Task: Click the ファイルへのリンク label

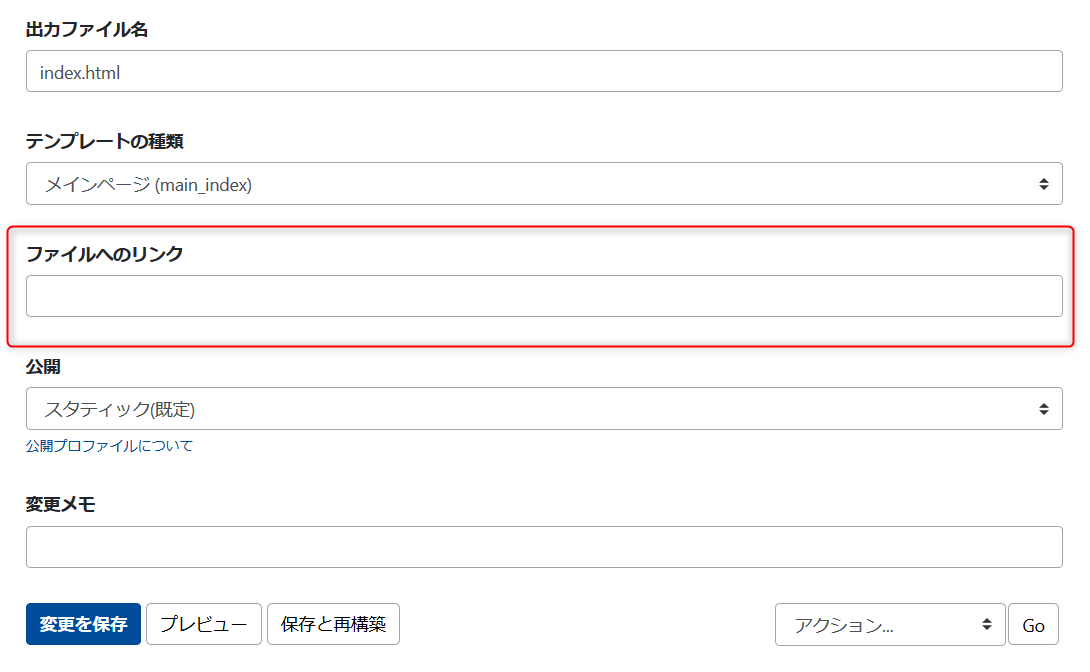Action: click(104, 254)
